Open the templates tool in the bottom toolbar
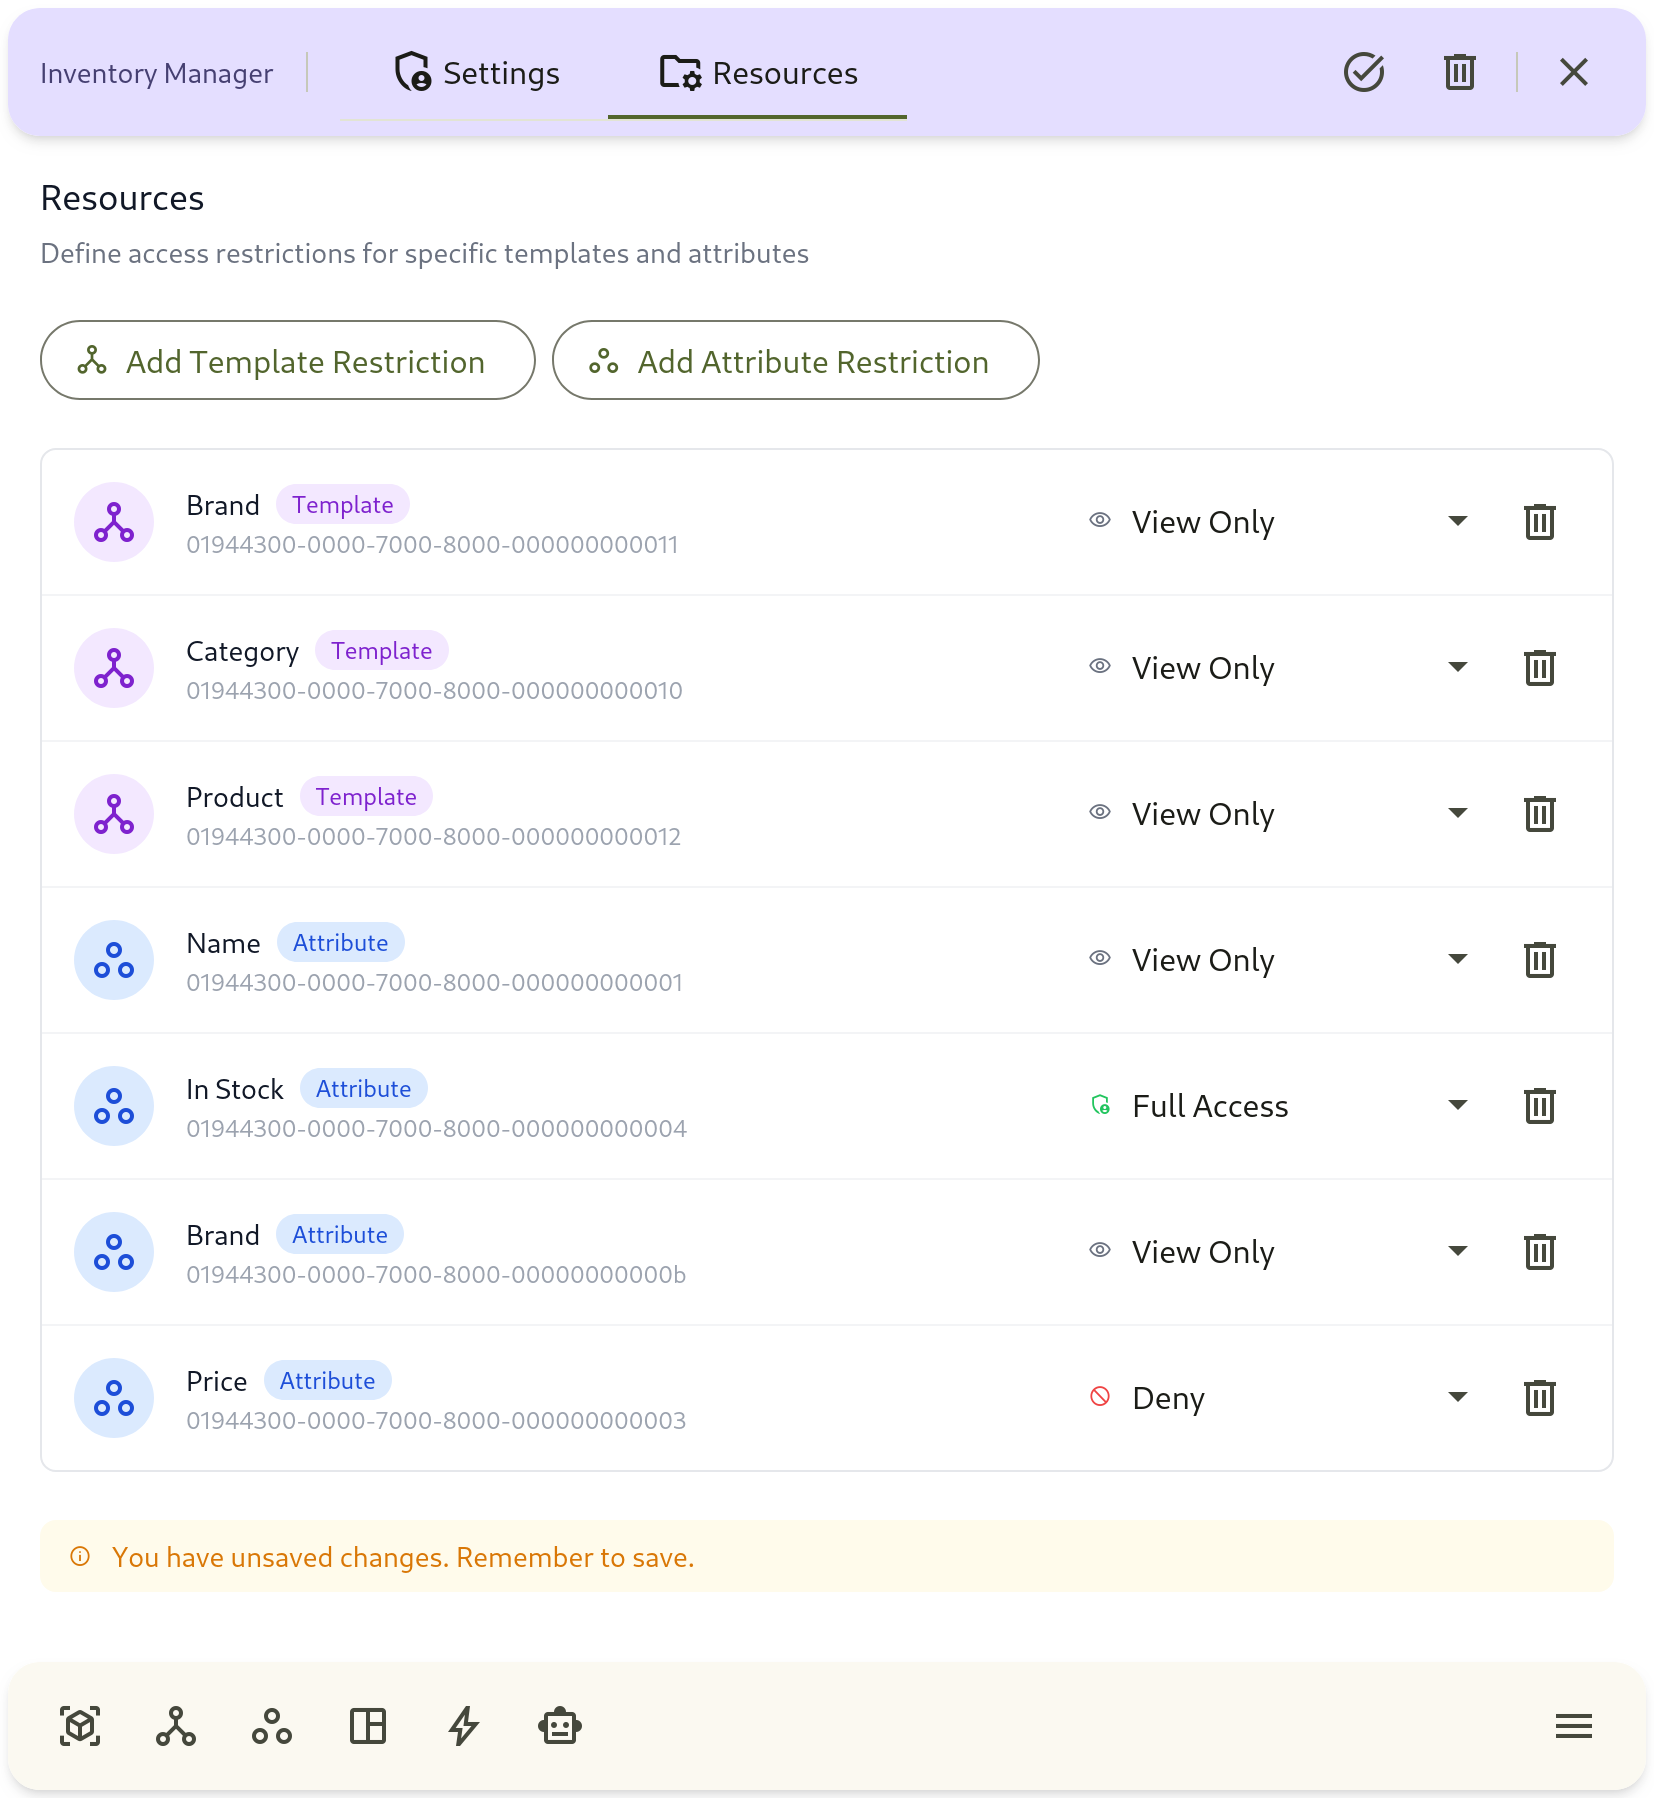The height and width of the screenshot is (1798, 1654). (176, 1725)
